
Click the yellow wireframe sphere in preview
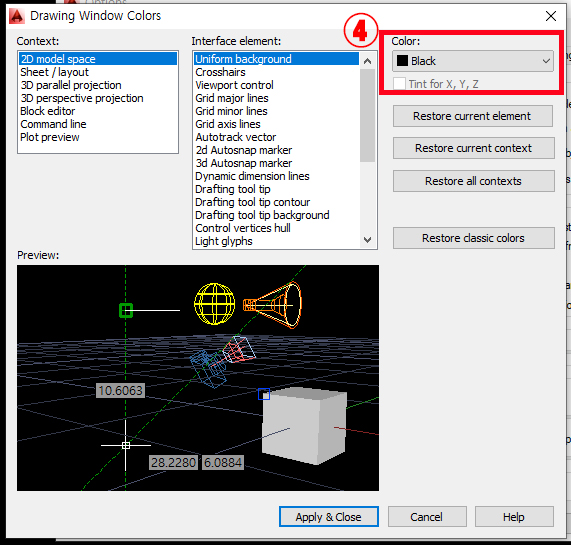point(214,304)
